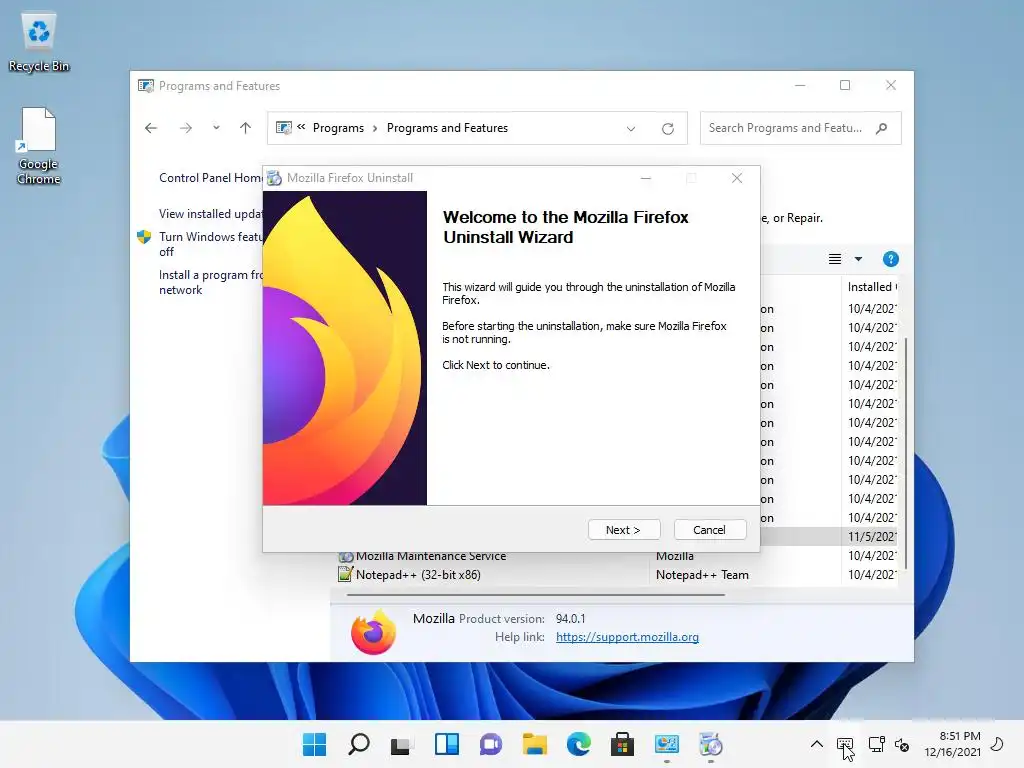Select Programs and Features breadcrumb
This screenshot has height=768, width=1024.
pos(447,128)
